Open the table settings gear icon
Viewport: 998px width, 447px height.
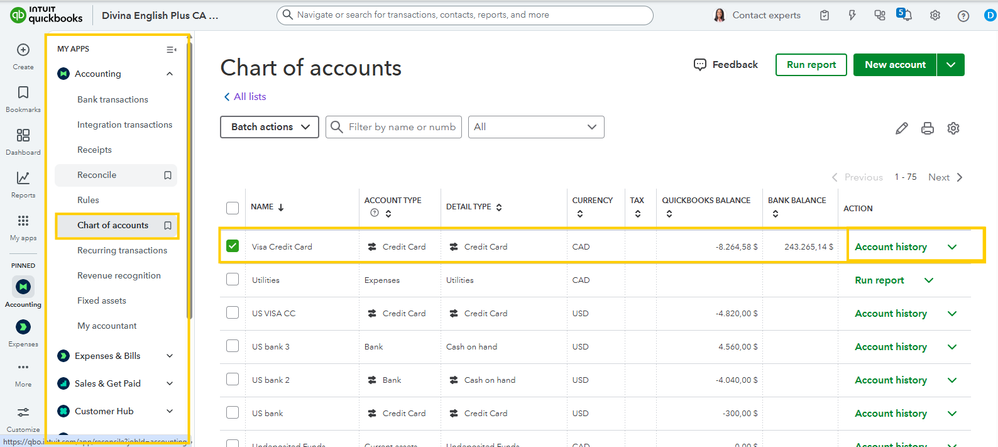coord(953,129)
